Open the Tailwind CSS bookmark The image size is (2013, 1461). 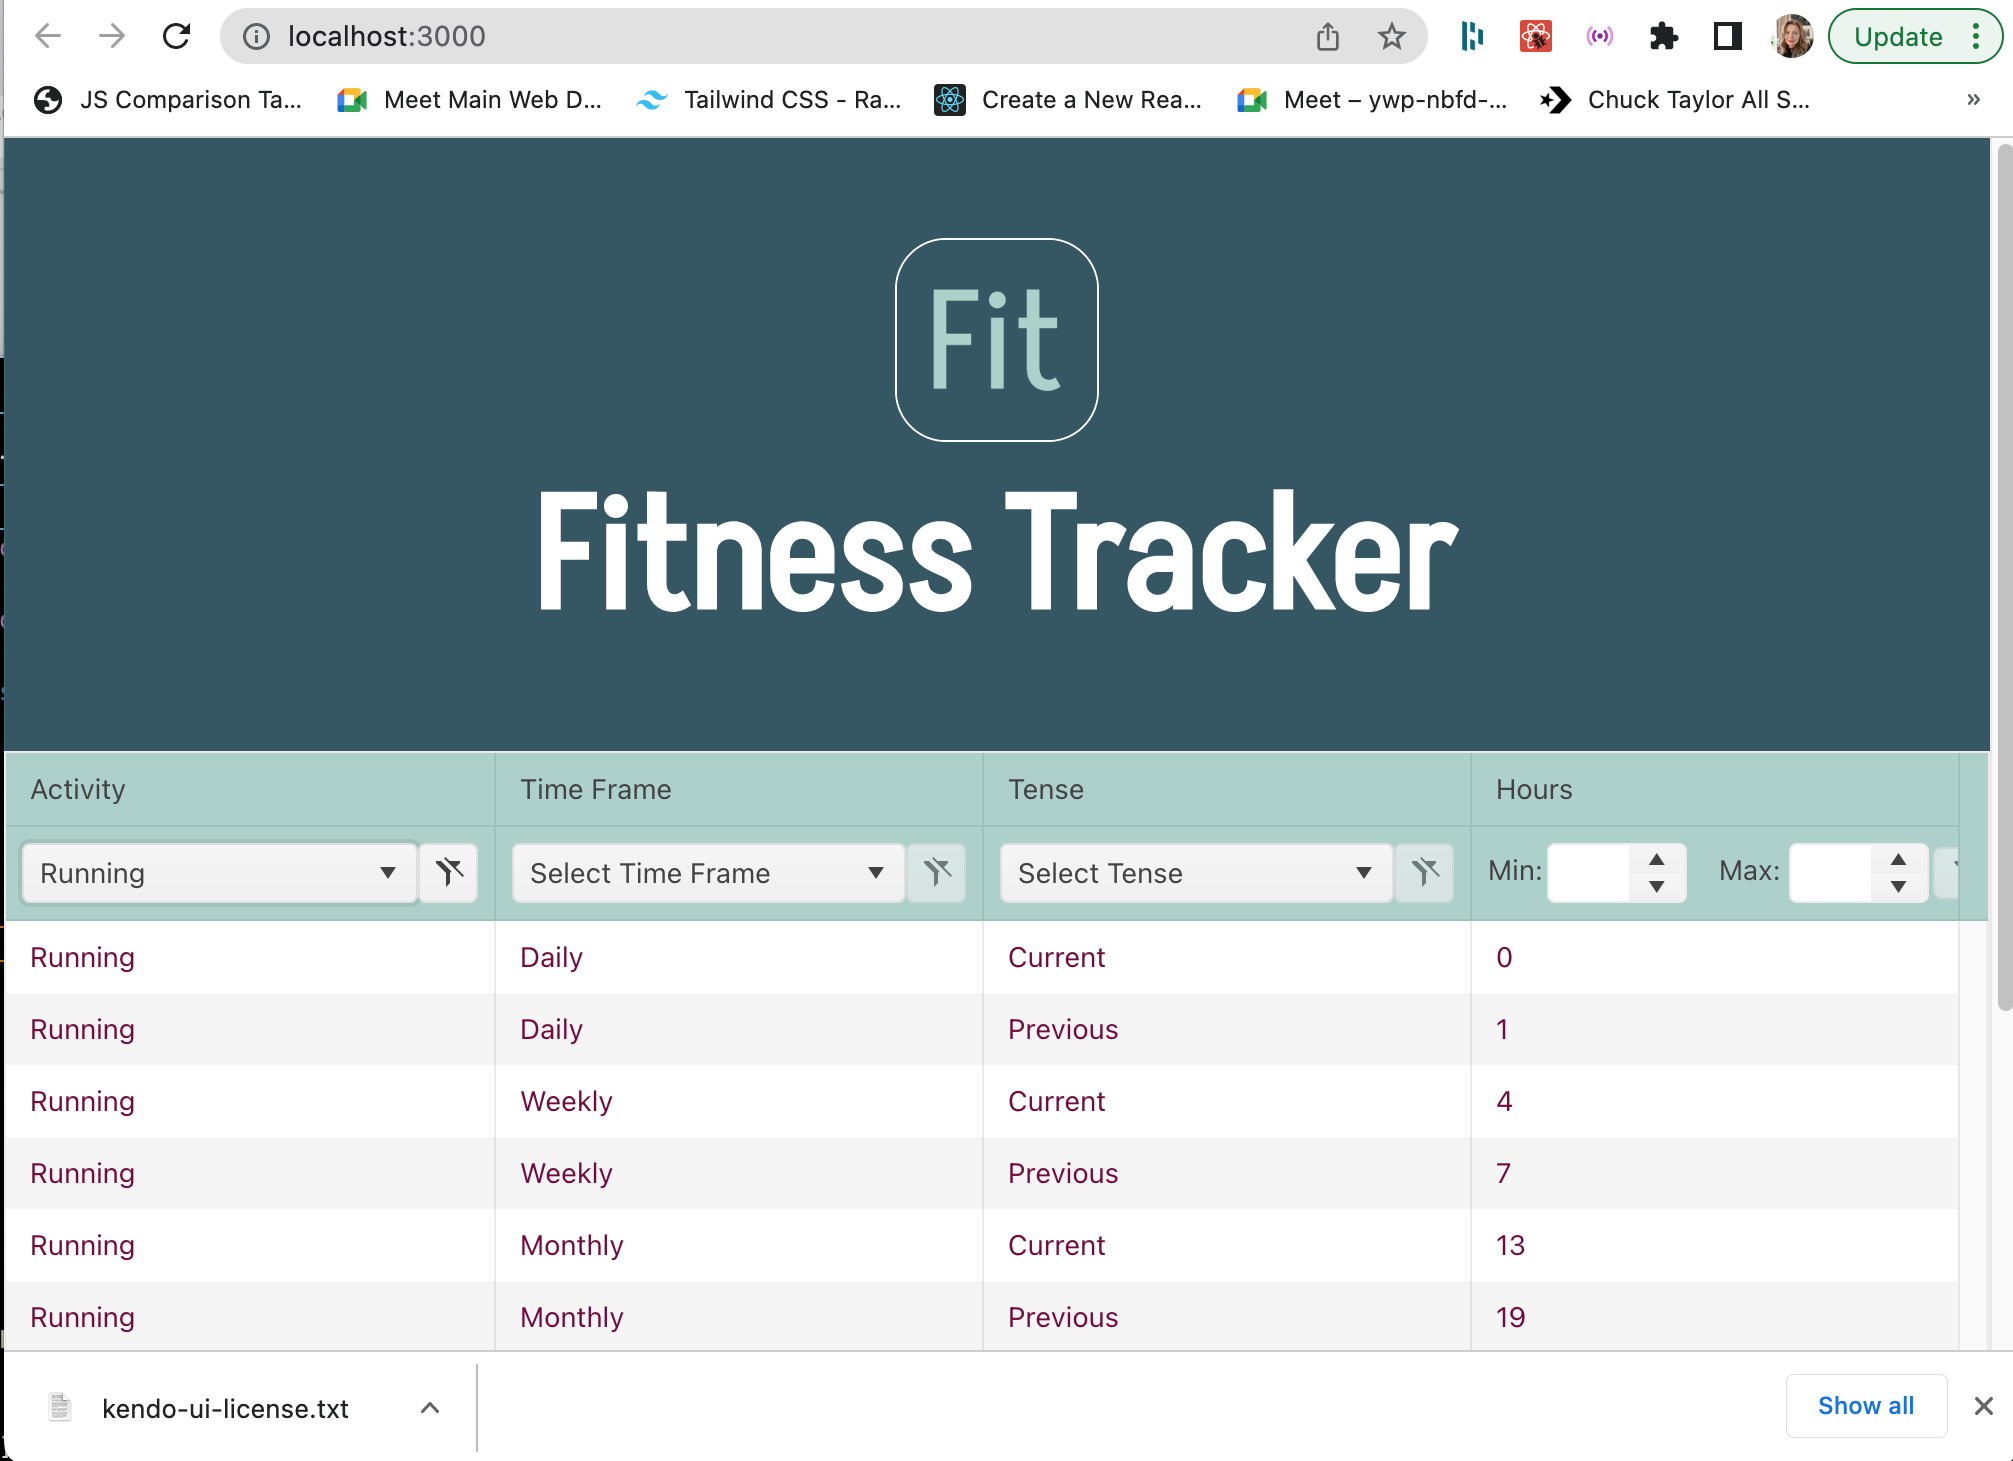tap(769, 100)
